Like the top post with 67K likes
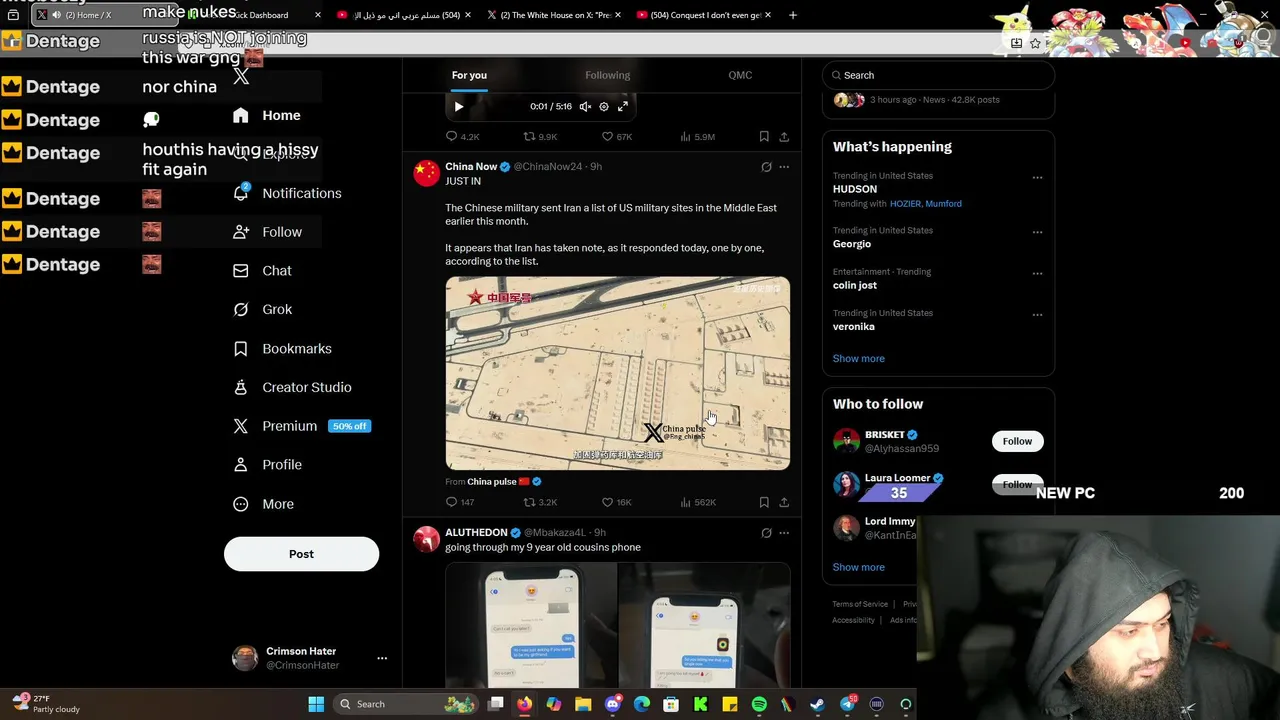The width and height of the screenshot is (1280, 720). (x=616, y=136)
